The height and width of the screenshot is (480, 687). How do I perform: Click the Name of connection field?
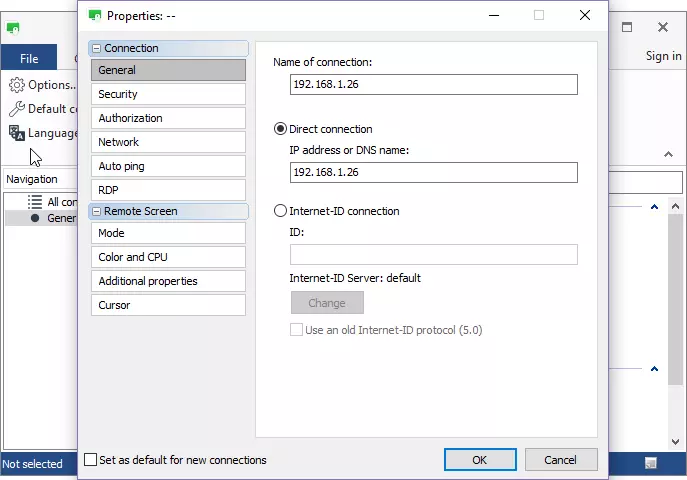click(433, 85)
